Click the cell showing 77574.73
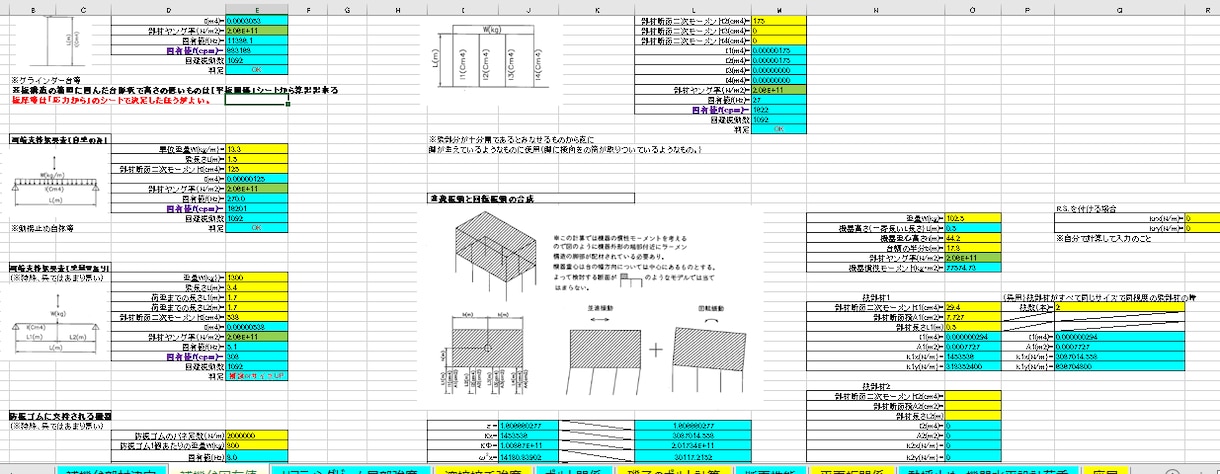 (973, 267)
